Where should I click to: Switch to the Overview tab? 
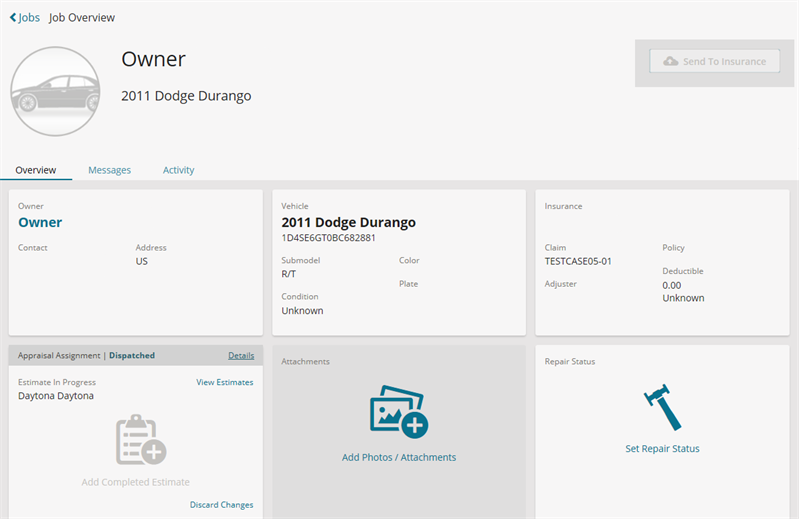coord(36,170)
